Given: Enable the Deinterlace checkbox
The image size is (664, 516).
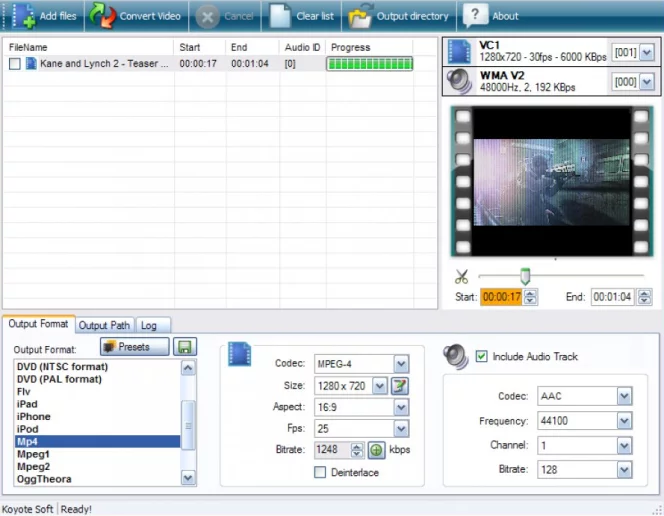Looking at the screenshot, I should coord(320,472).
